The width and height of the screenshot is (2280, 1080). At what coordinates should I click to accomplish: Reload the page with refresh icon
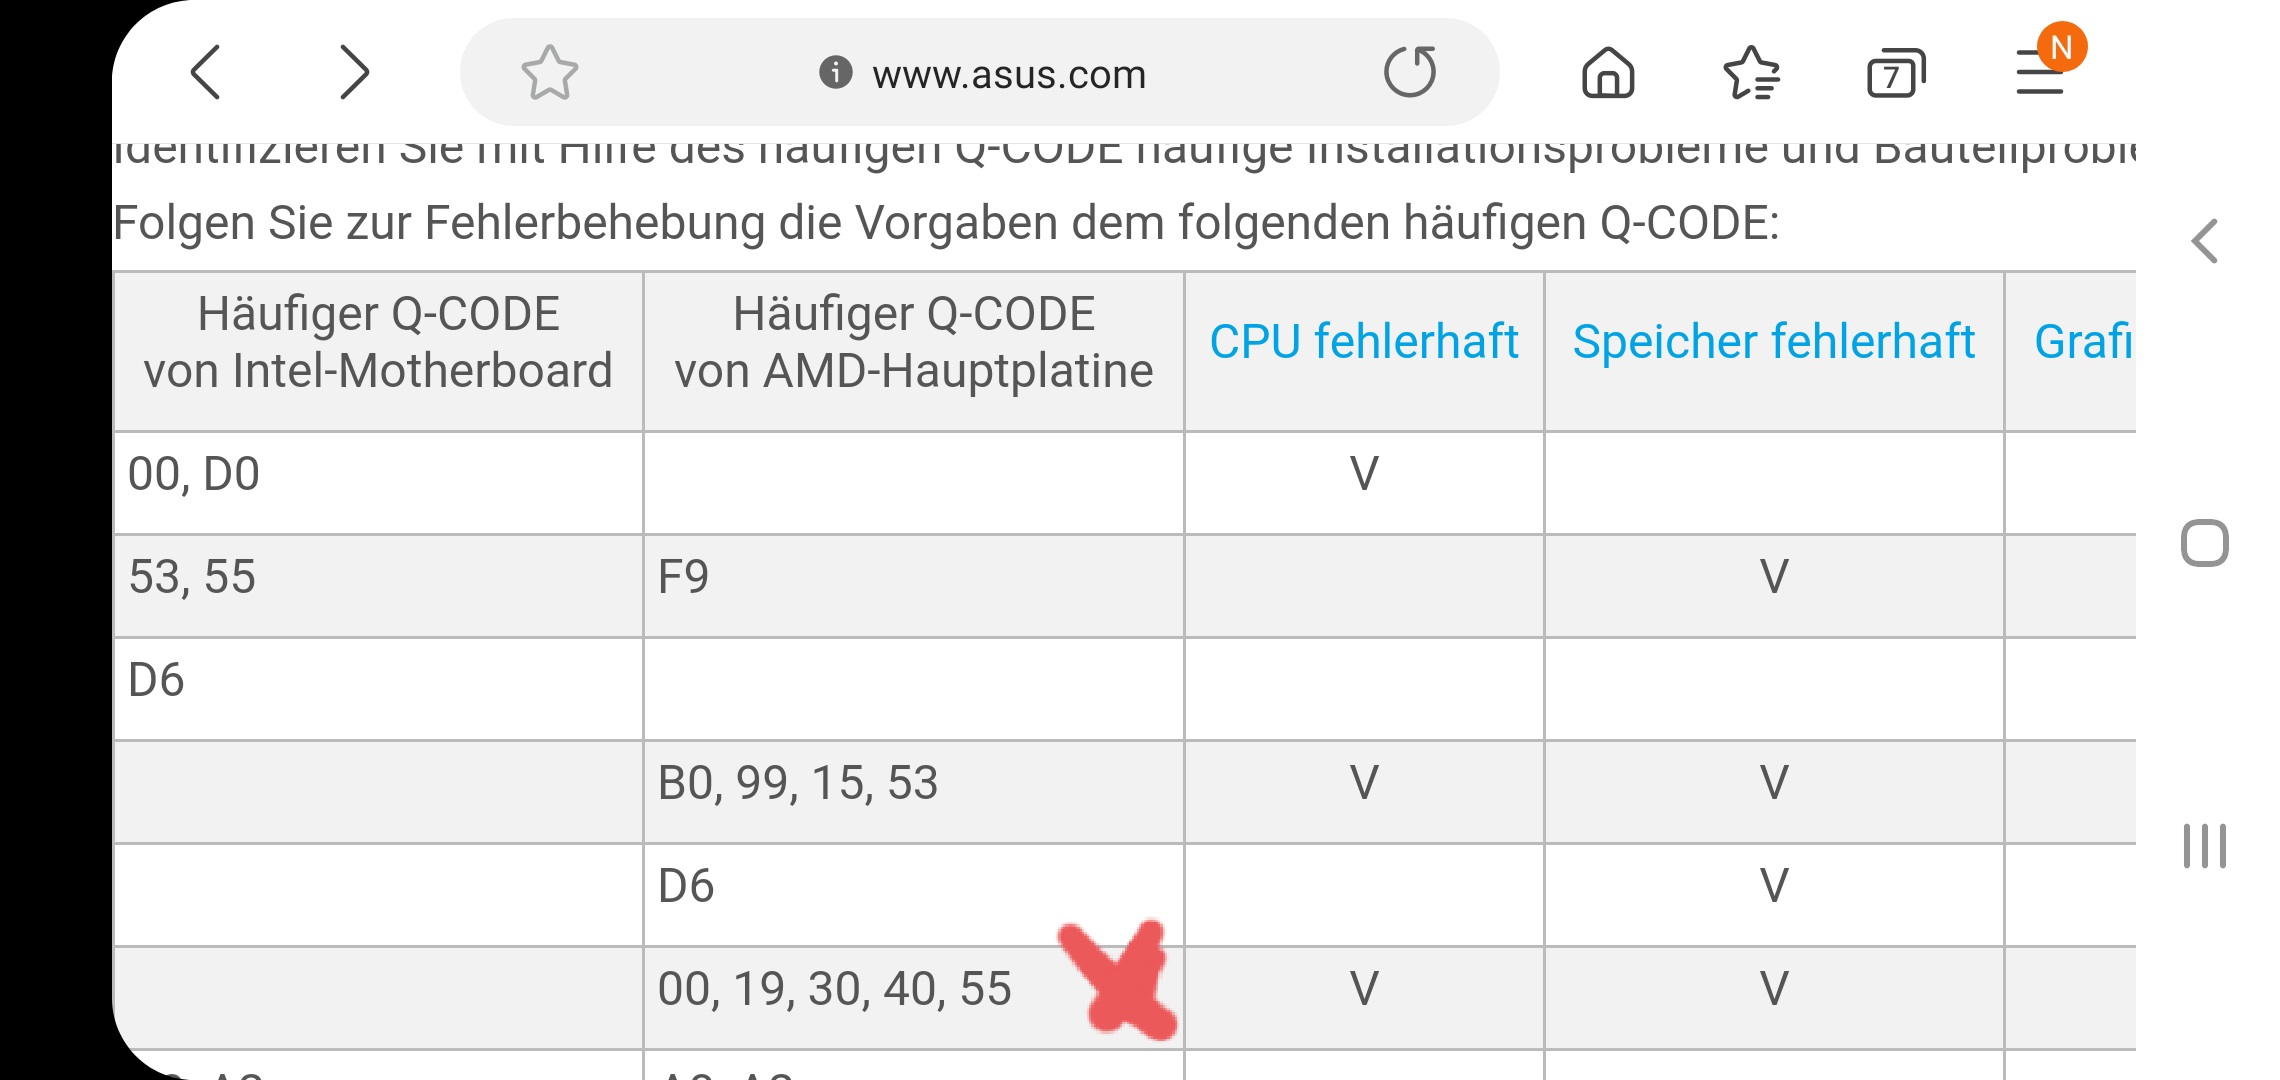coord(1410,72)
